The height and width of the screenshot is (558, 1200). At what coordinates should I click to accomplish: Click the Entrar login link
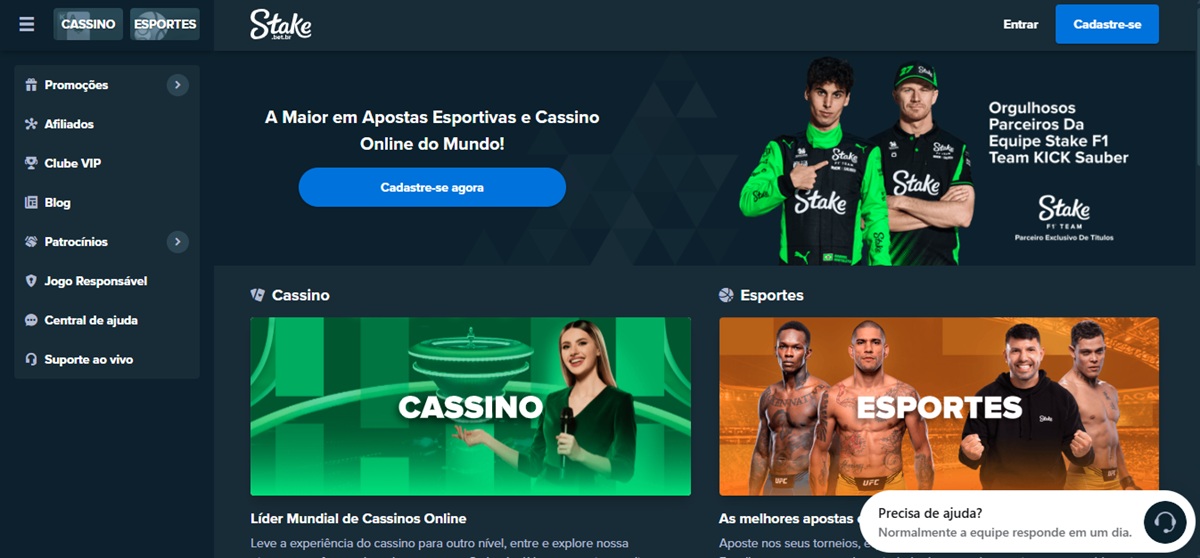click(x=1021, y=24)
